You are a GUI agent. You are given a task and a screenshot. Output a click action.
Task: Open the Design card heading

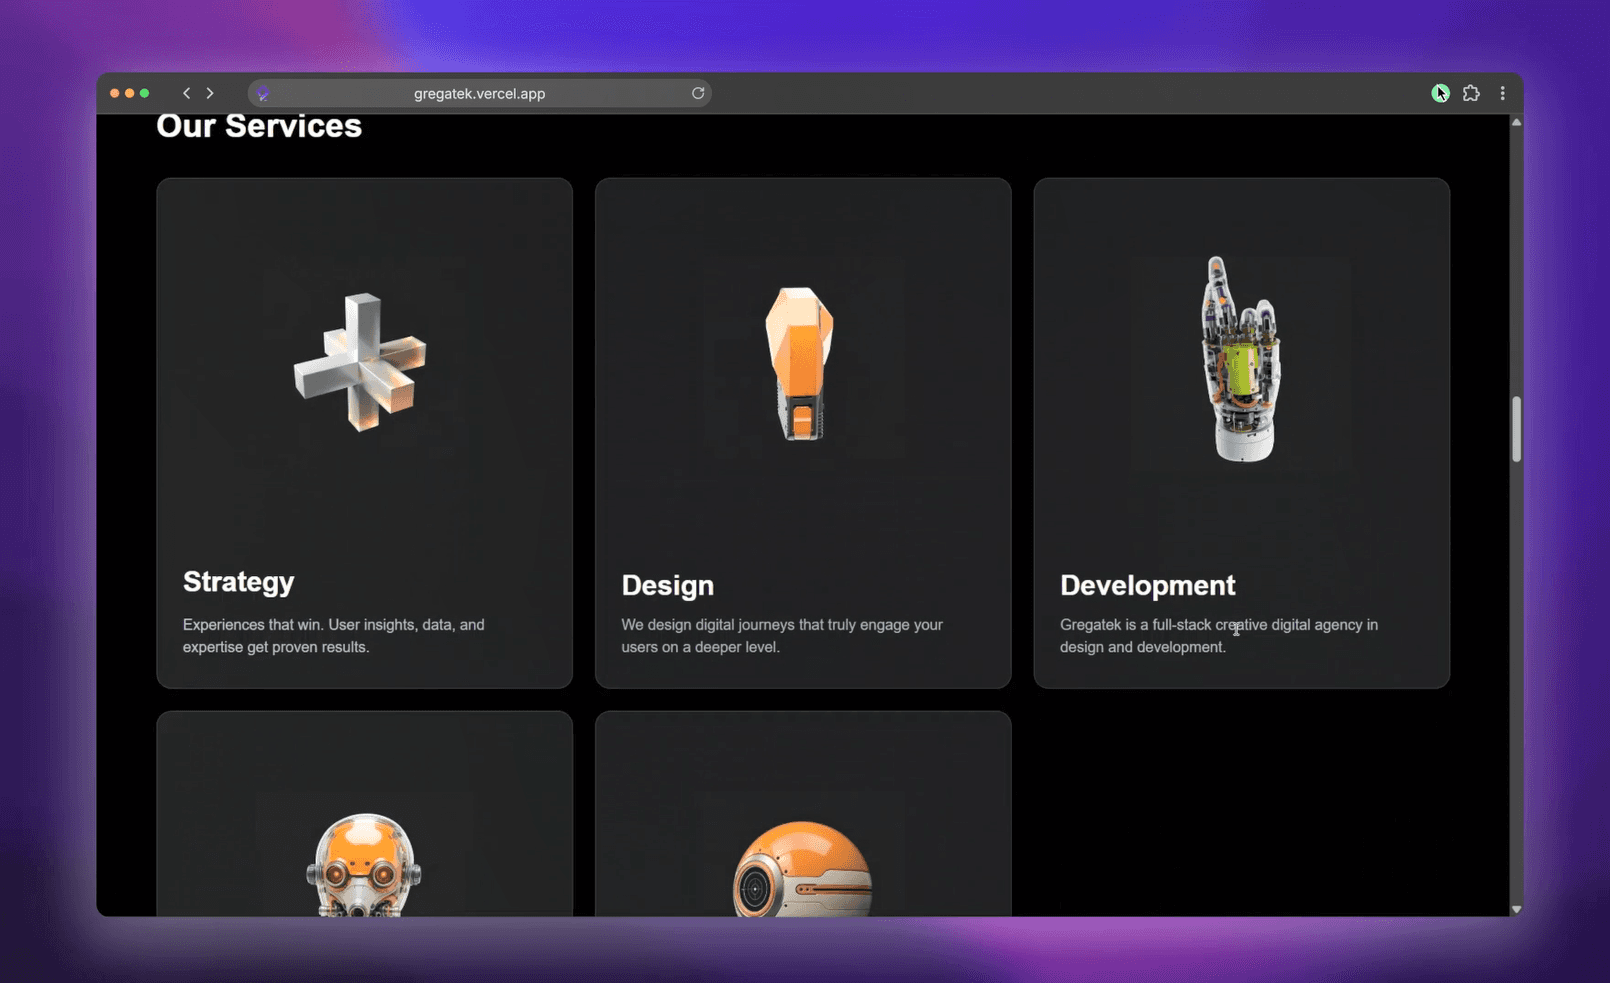pyautogui.click(x=667, y=585)
